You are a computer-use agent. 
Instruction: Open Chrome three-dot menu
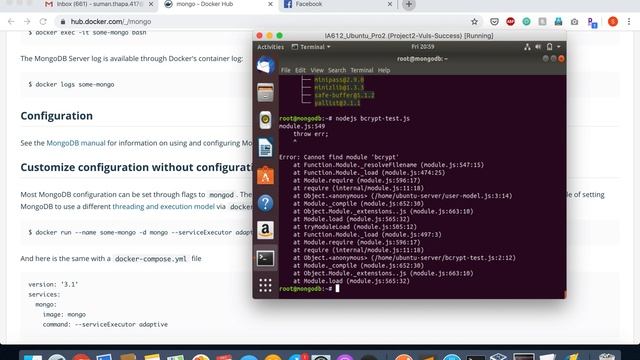tap(629, 22)
